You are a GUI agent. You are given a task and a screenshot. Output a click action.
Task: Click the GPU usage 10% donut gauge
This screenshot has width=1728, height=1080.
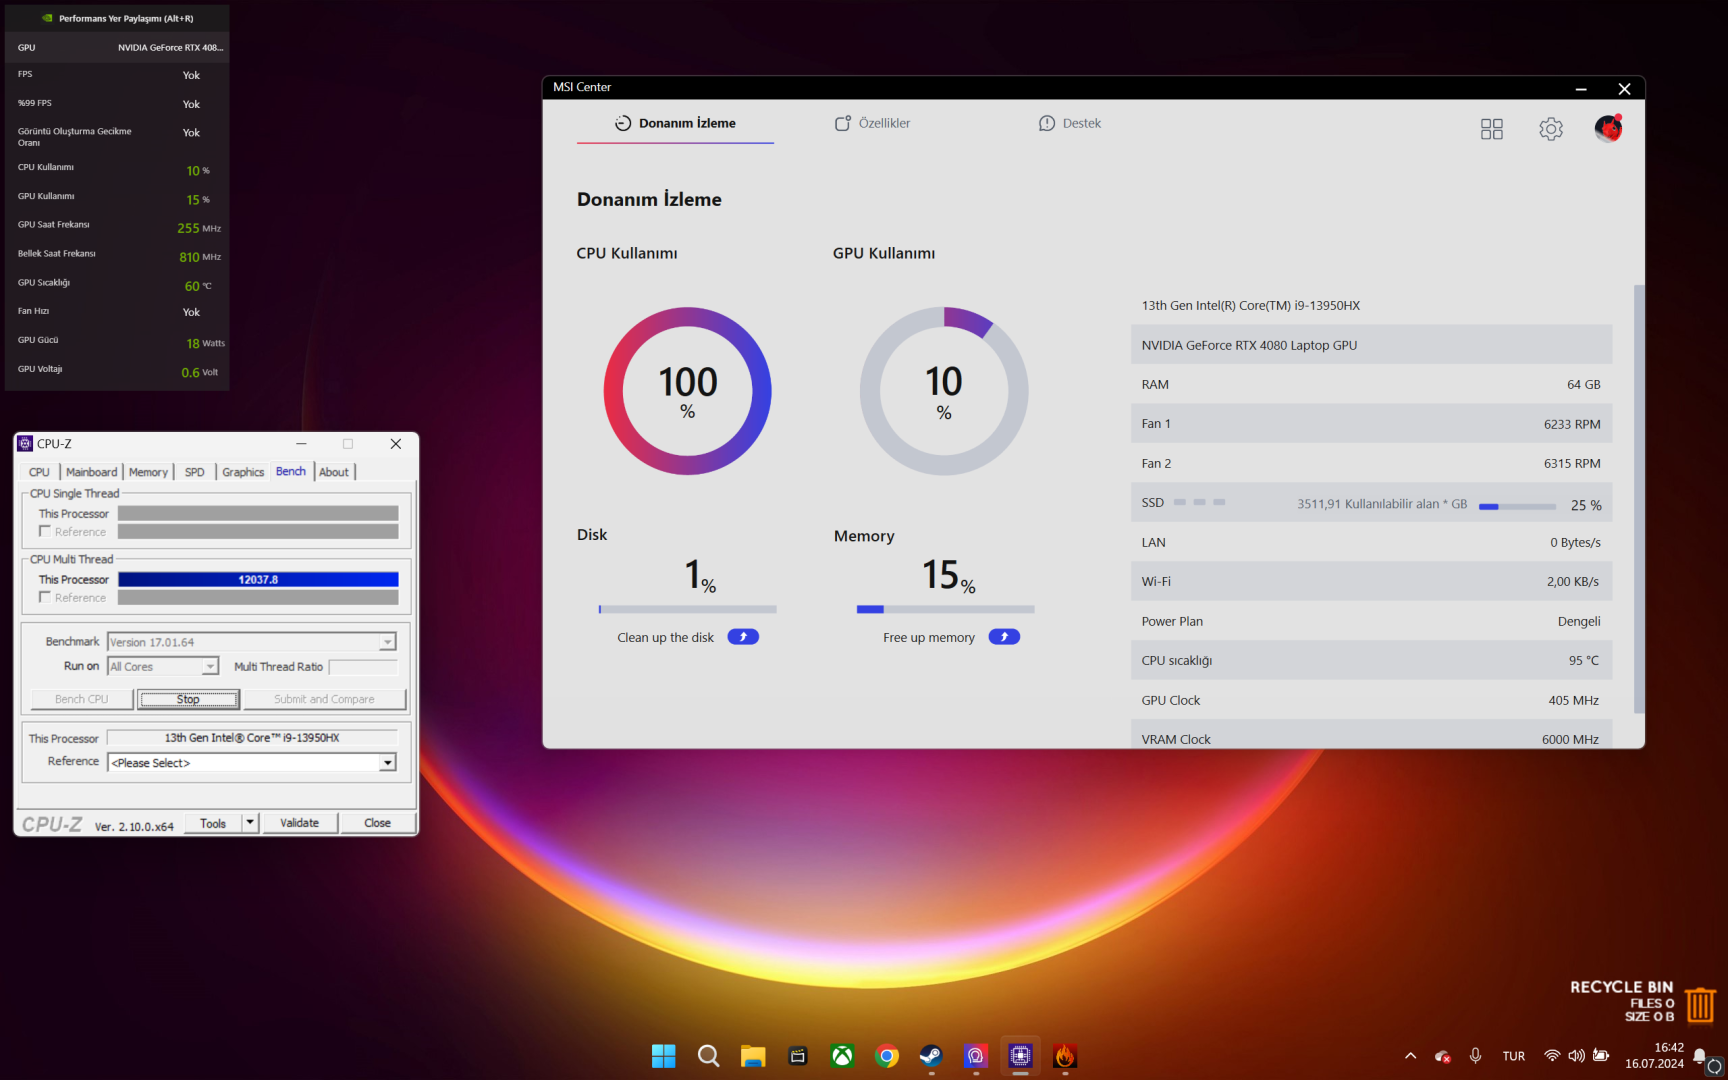click(944, 391)
